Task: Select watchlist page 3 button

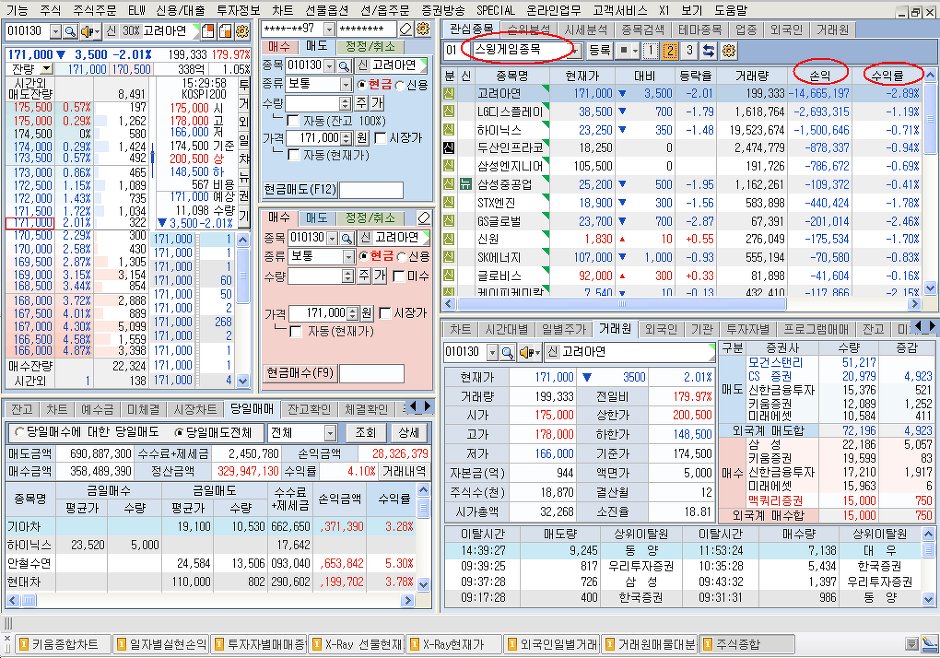Action: (689, 50)
